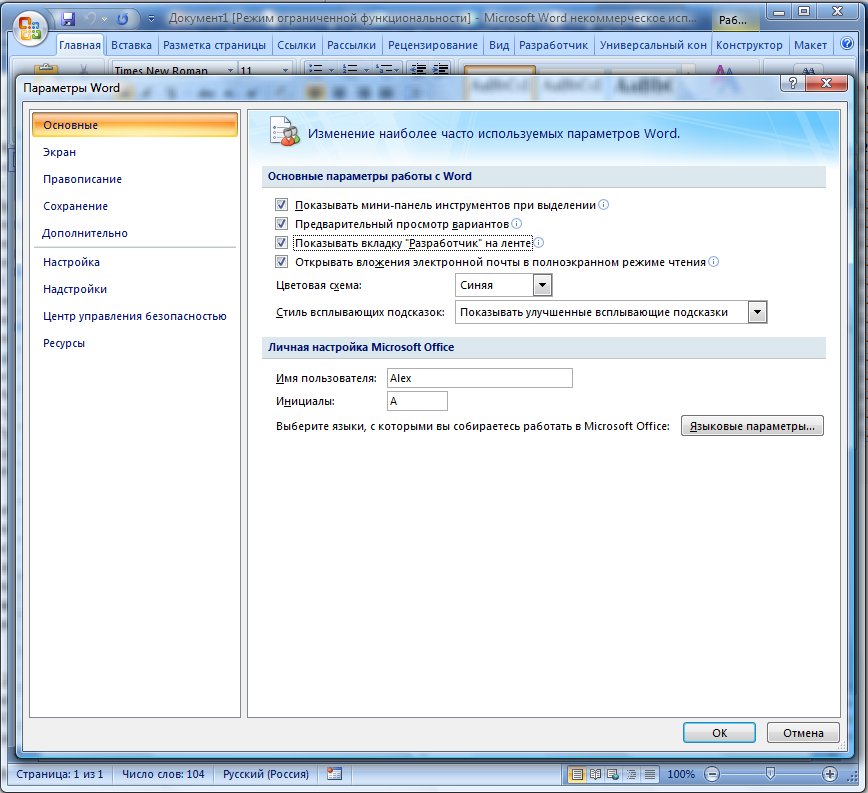The image size is (868, 793).
Task: Click info icon beside e-mail attachments option
Action: [714, 262]
